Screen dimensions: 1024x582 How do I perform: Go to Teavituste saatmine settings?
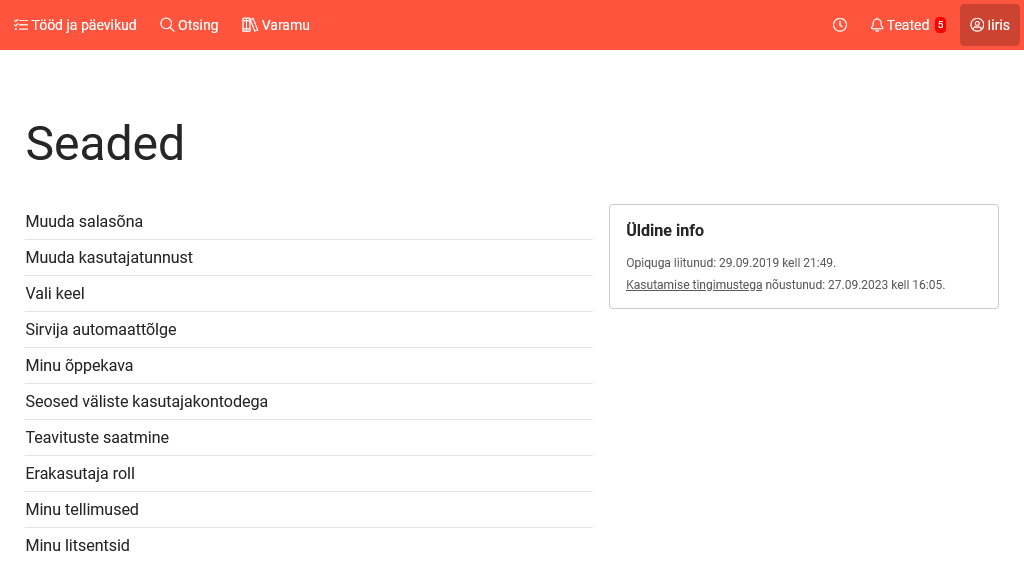tap(97, 438)
